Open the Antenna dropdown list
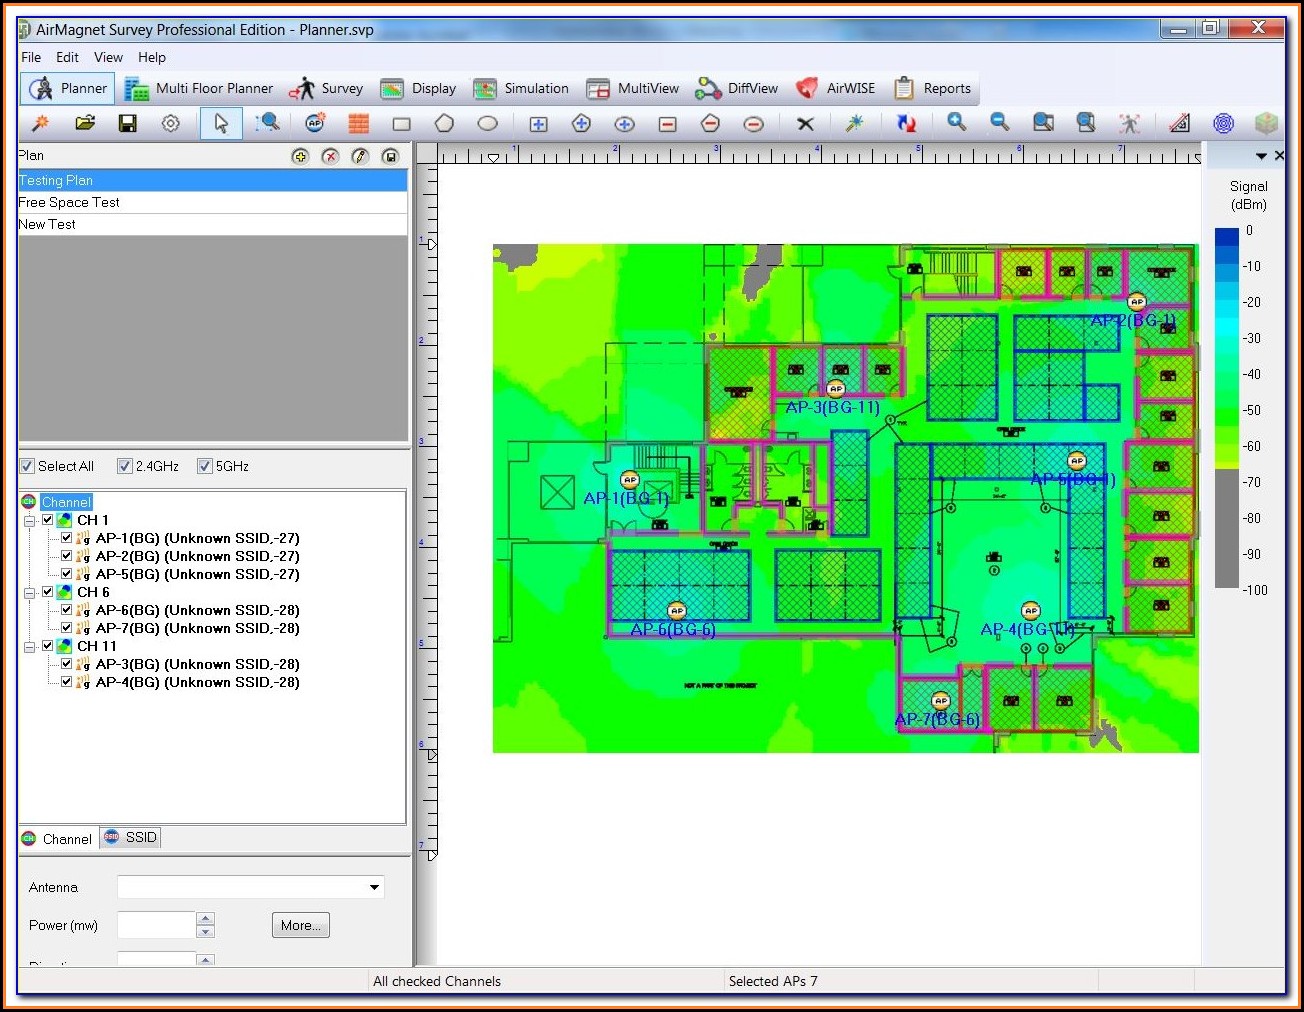This screenshot has width=1304, height=1012. 374,887
